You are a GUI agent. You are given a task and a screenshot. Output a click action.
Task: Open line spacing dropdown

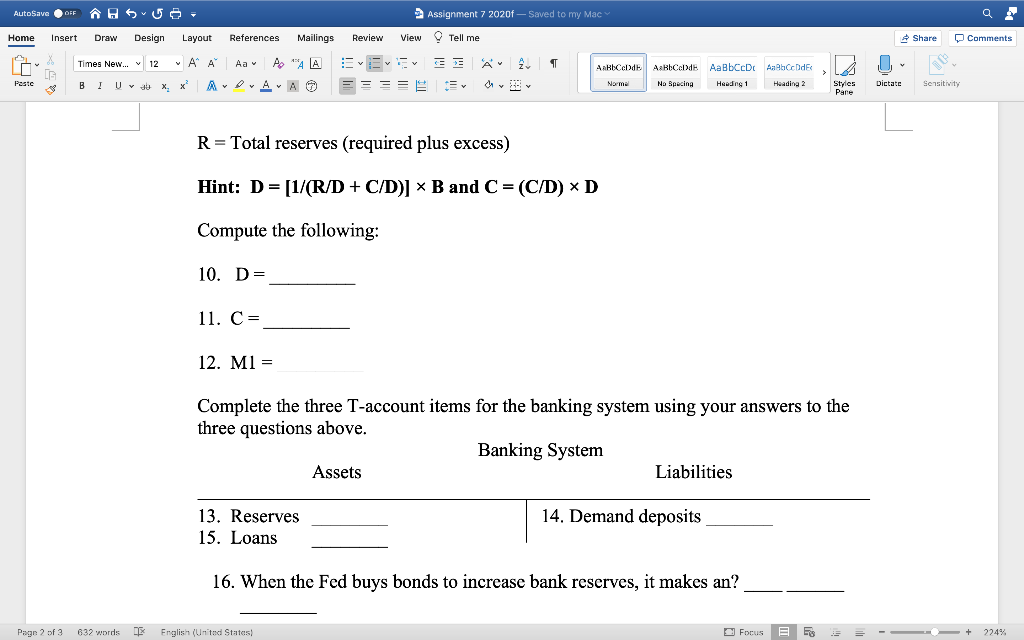[x=455, y=86]
